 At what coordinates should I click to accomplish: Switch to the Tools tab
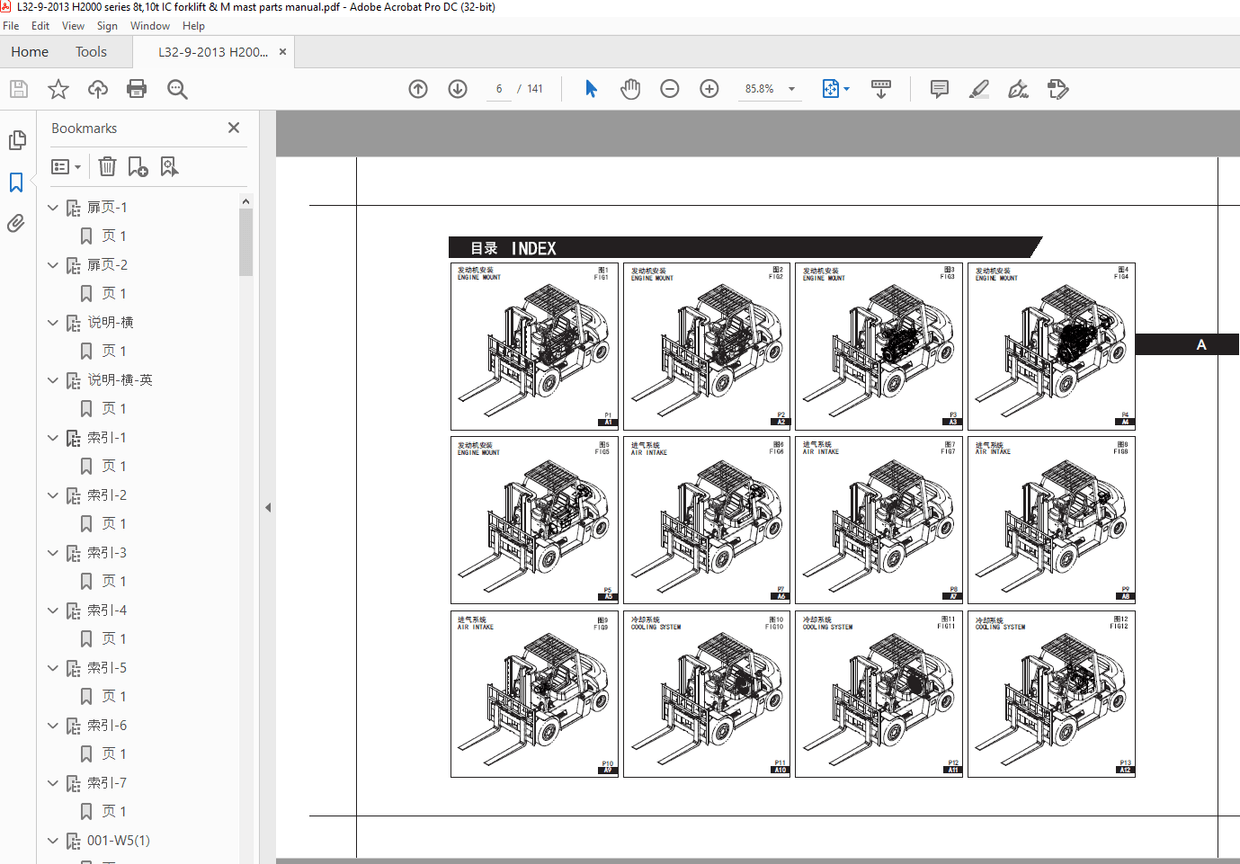tap(93, 51)
